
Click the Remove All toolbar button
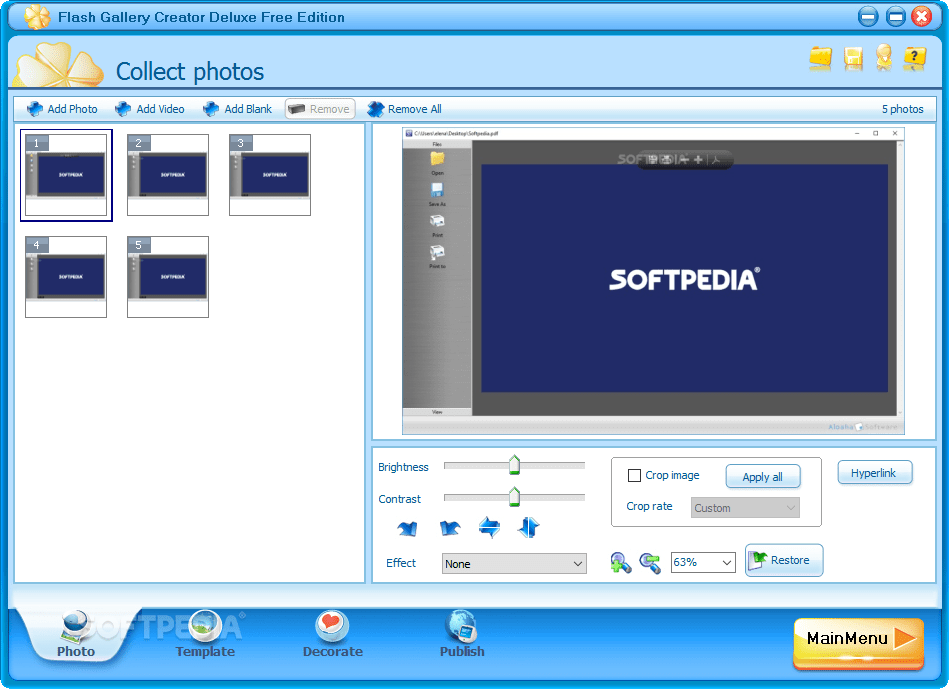pyautogui.click(x=404, y=109)
